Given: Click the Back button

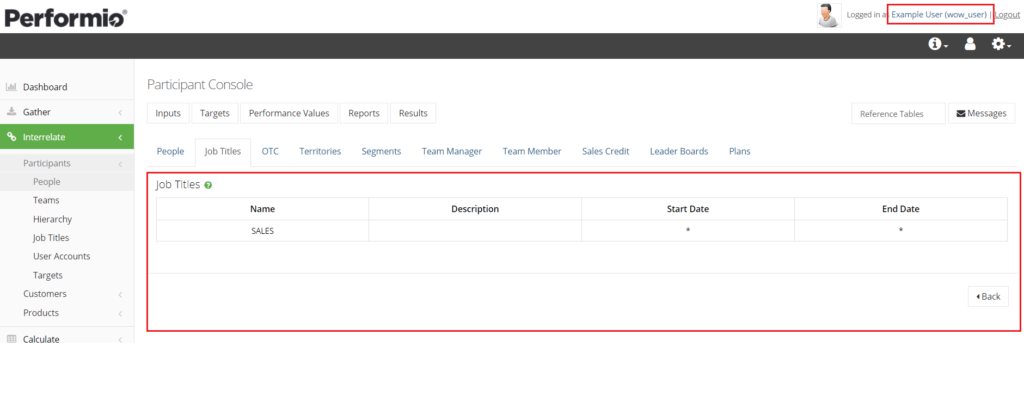Looking at the screenshot, I should (988, 297).
